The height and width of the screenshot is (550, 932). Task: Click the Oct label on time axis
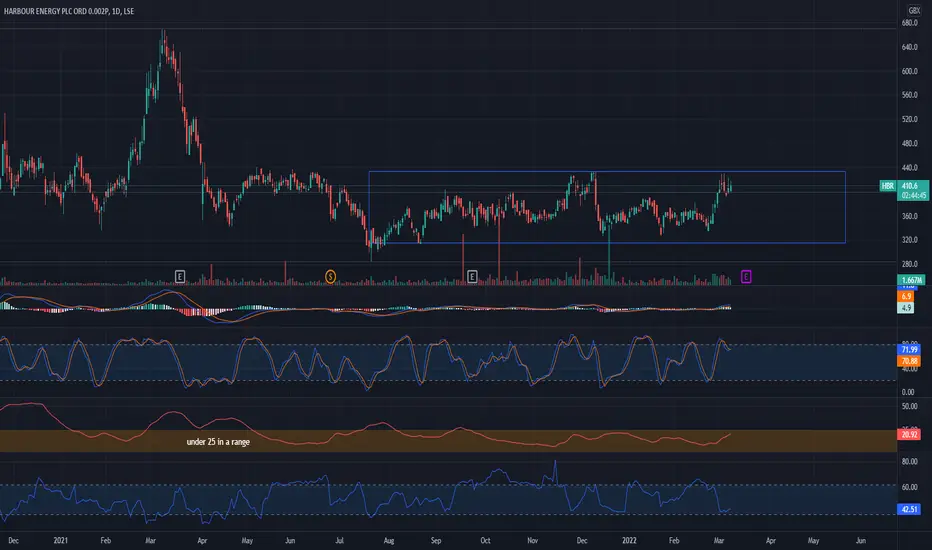point(485,540)
